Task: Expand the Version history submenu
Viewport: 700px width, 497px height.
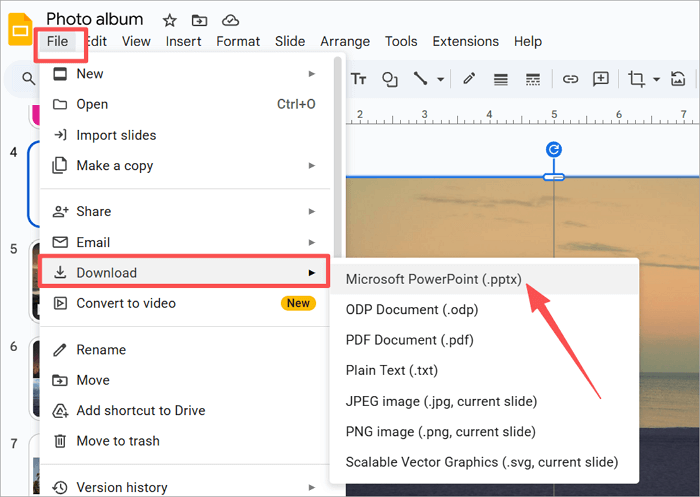Action: point(185,487)
